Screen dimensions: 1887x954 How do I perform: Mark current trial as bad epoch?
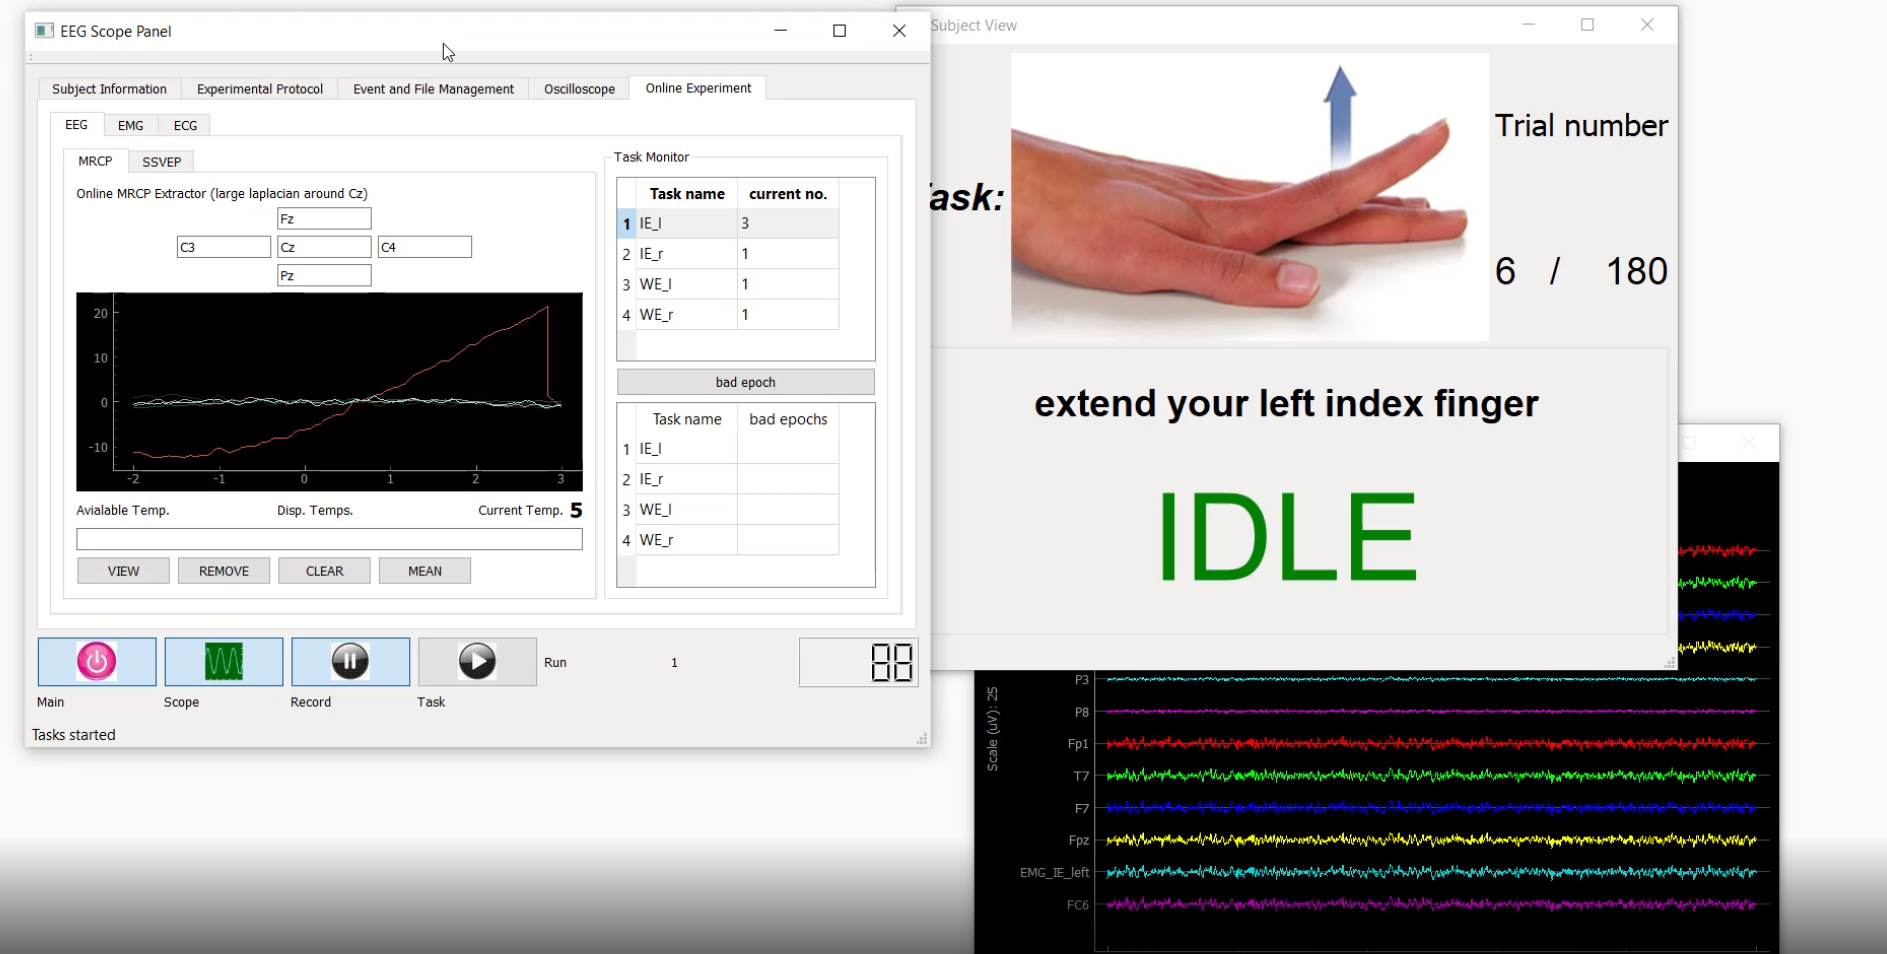click(x=744, y=381)
